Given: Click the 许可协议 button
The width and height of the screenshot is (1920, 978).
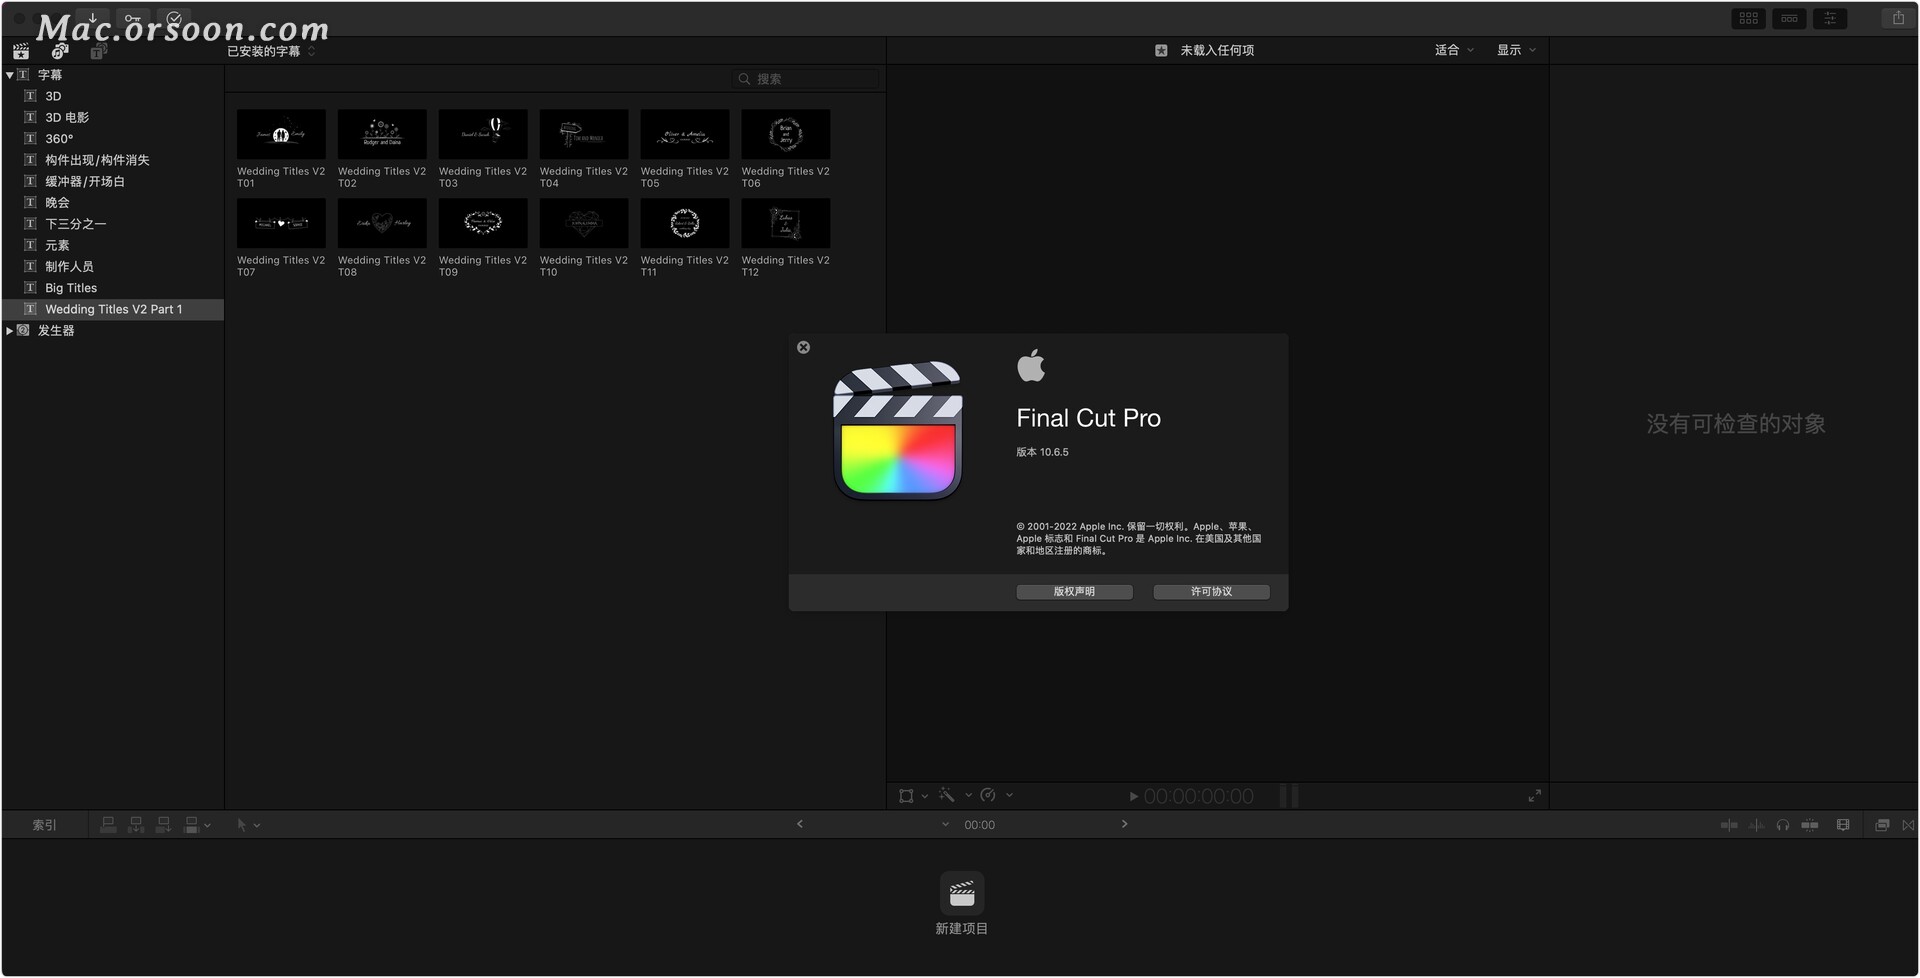Looking at the screenshot, I should tap(1211, 592).
